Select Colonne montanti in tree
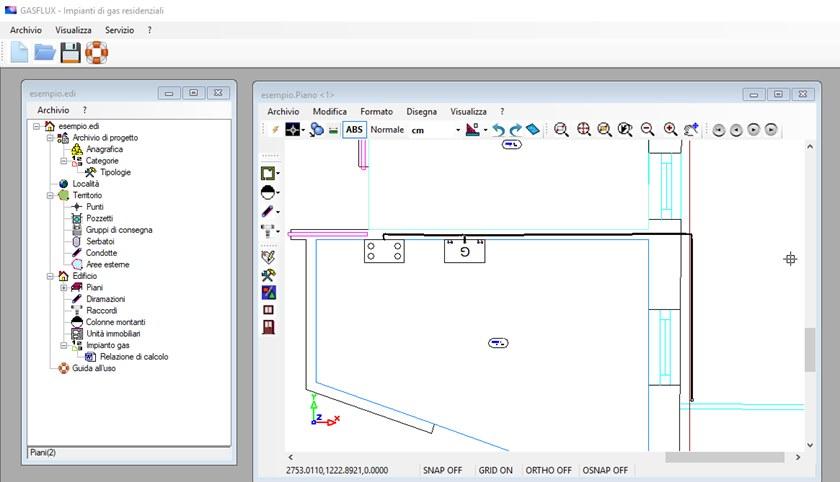 (x=115, y=322)
